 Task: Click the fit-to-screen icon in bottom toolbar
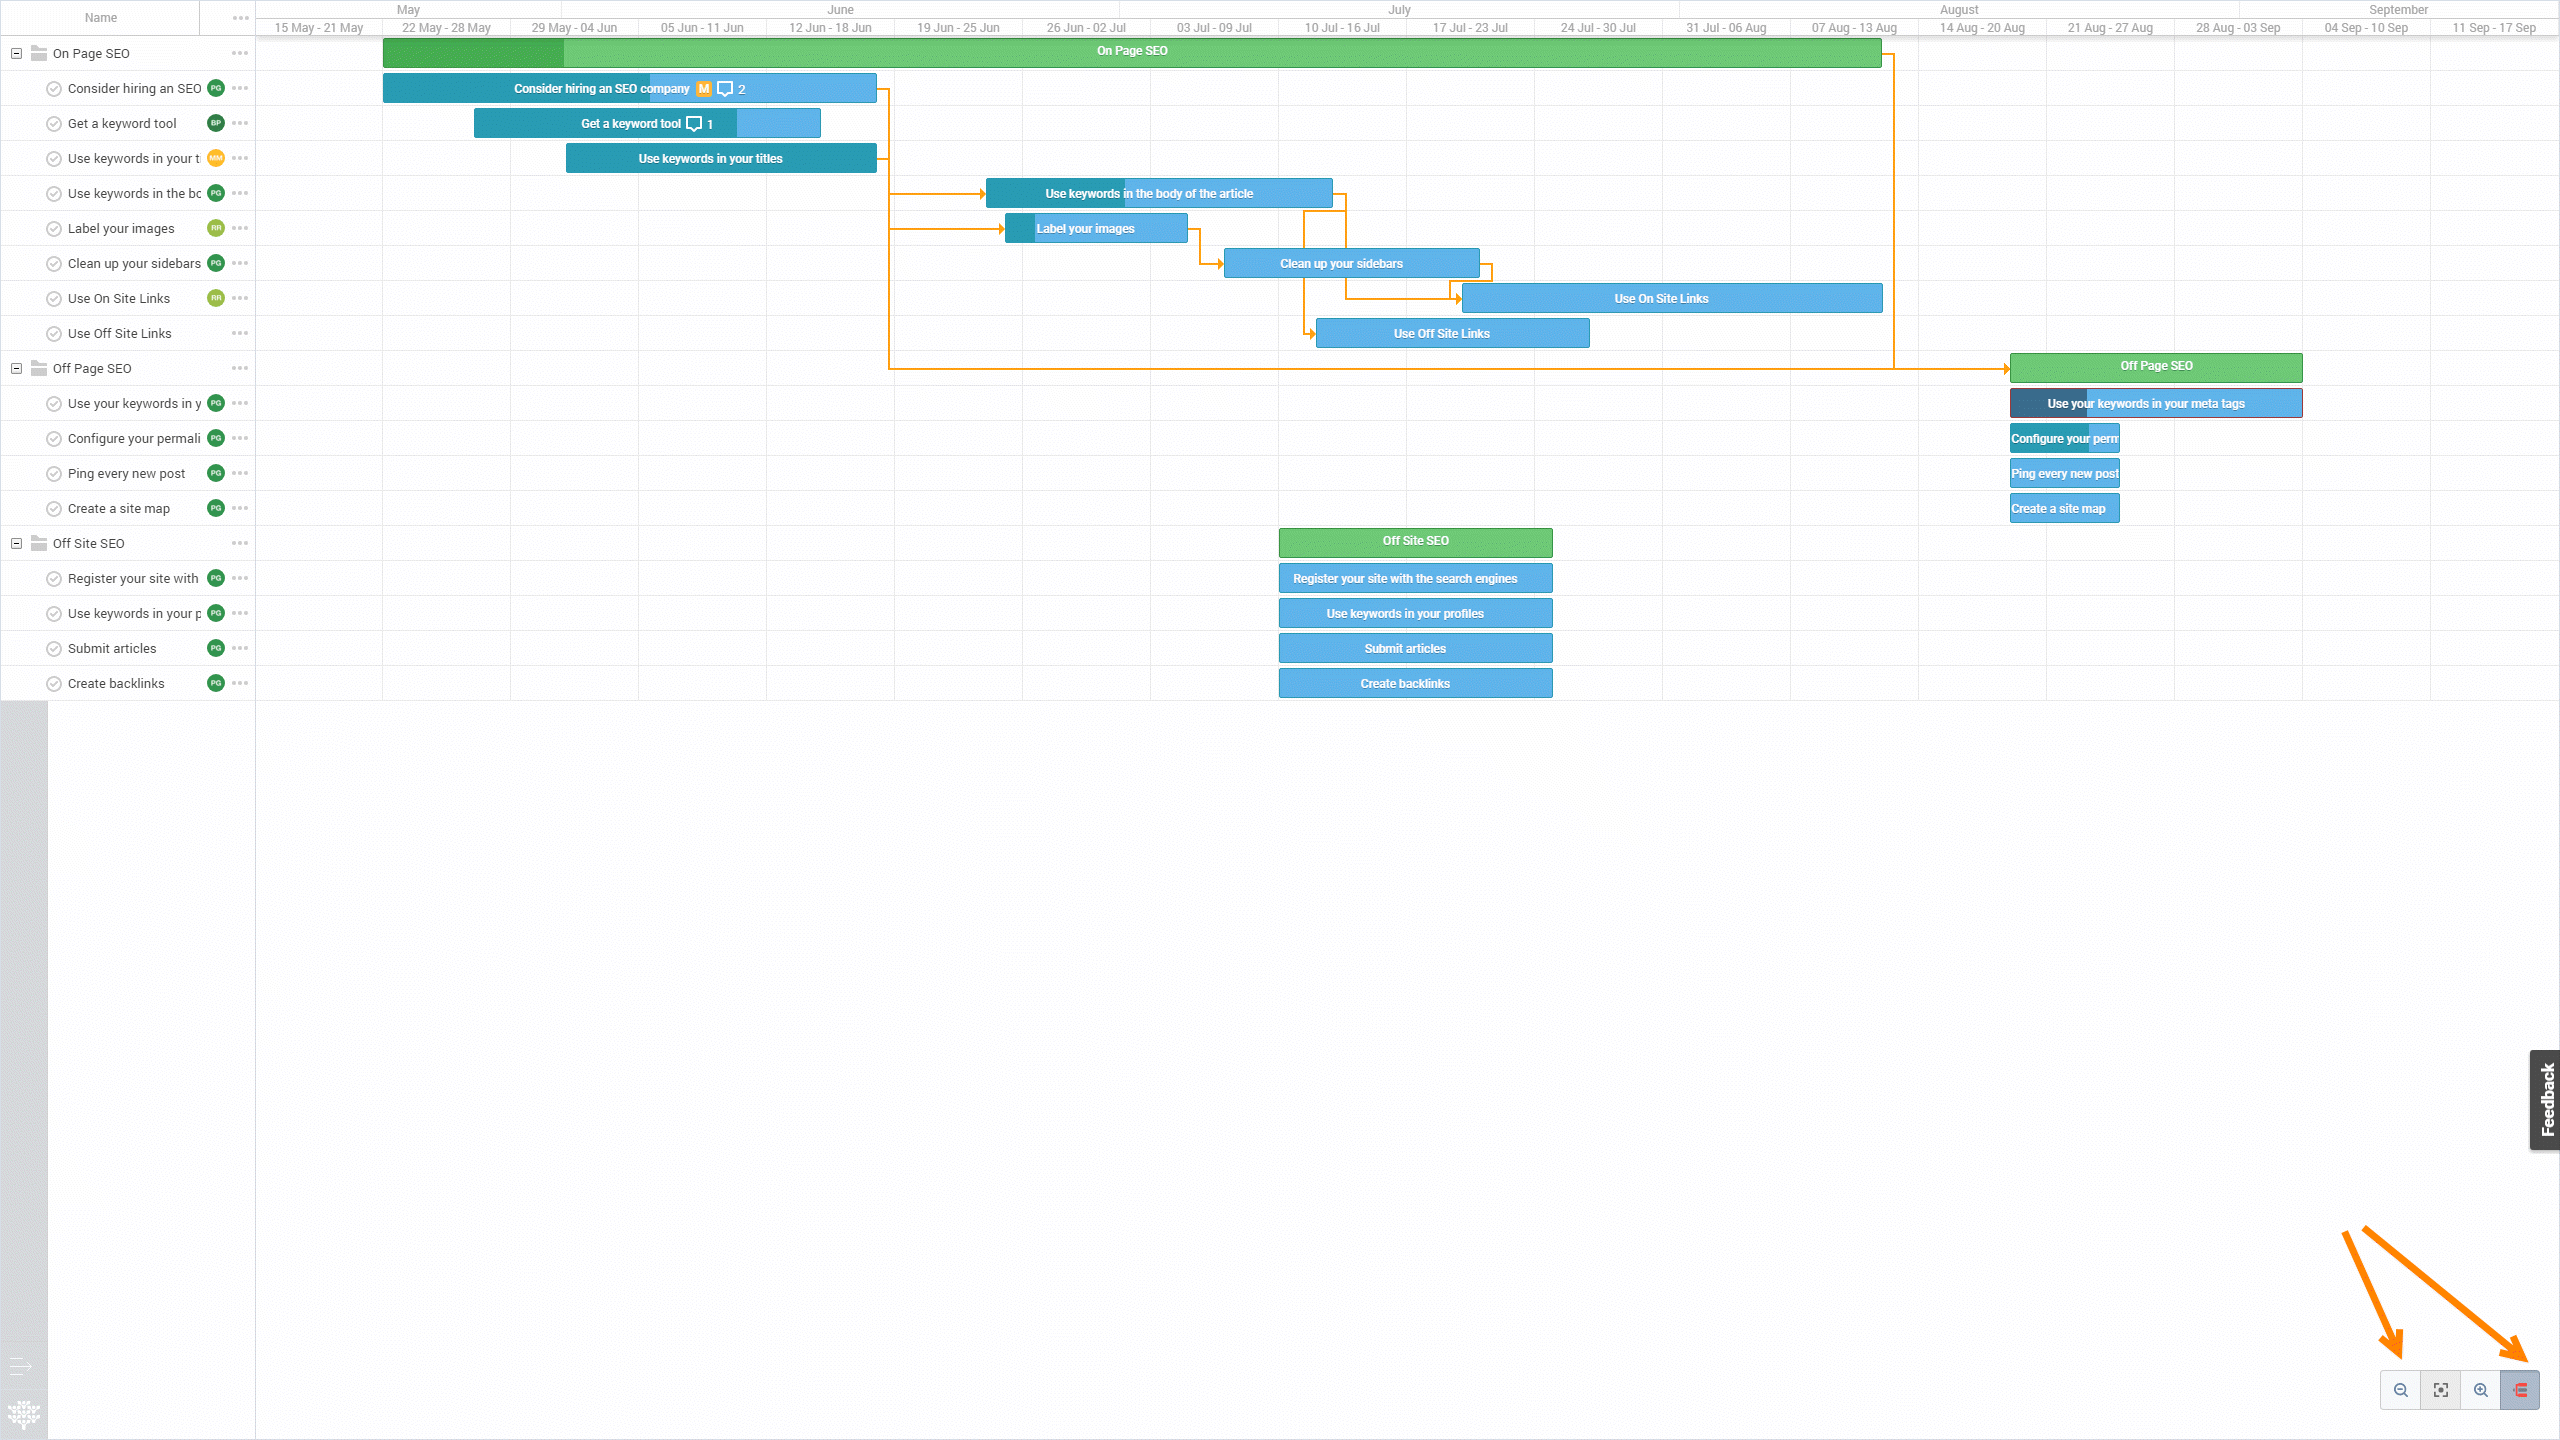2441,1389
